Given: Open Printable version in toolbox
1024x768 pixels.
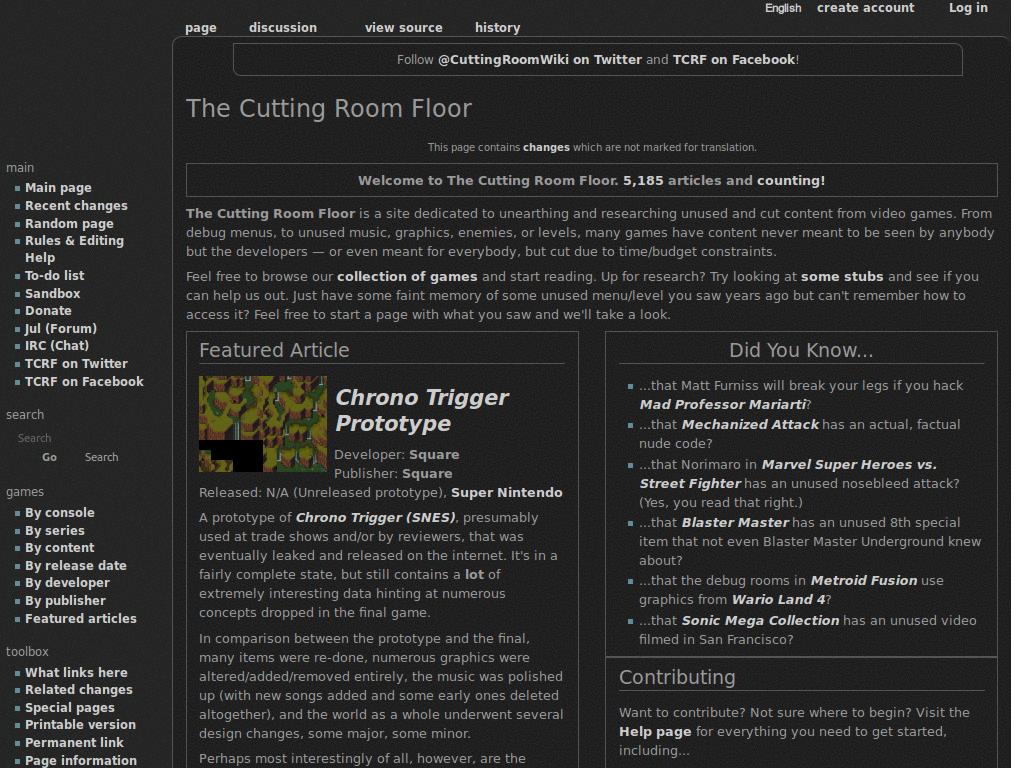Looking at the screenshot, I should tap(80, 725).
